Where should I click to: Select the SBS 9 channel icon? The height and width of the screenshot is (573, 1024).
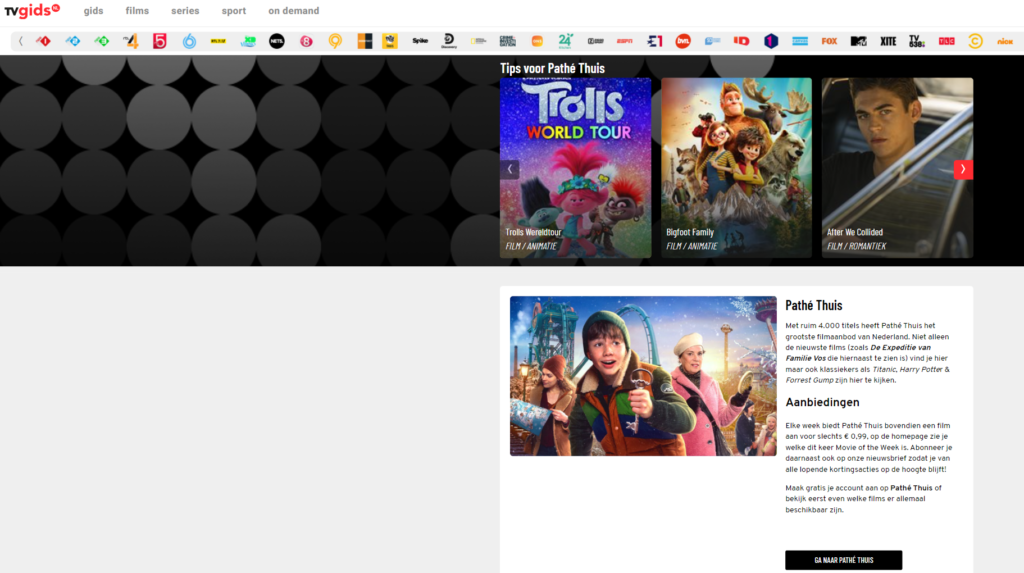(335, 41)
